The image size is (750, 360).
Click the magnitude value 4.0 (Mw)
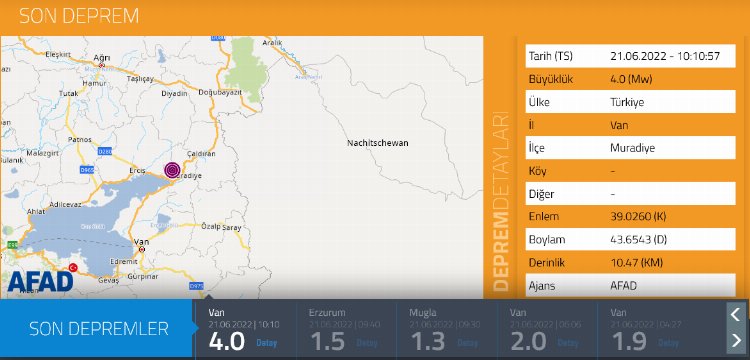[631, 79]
